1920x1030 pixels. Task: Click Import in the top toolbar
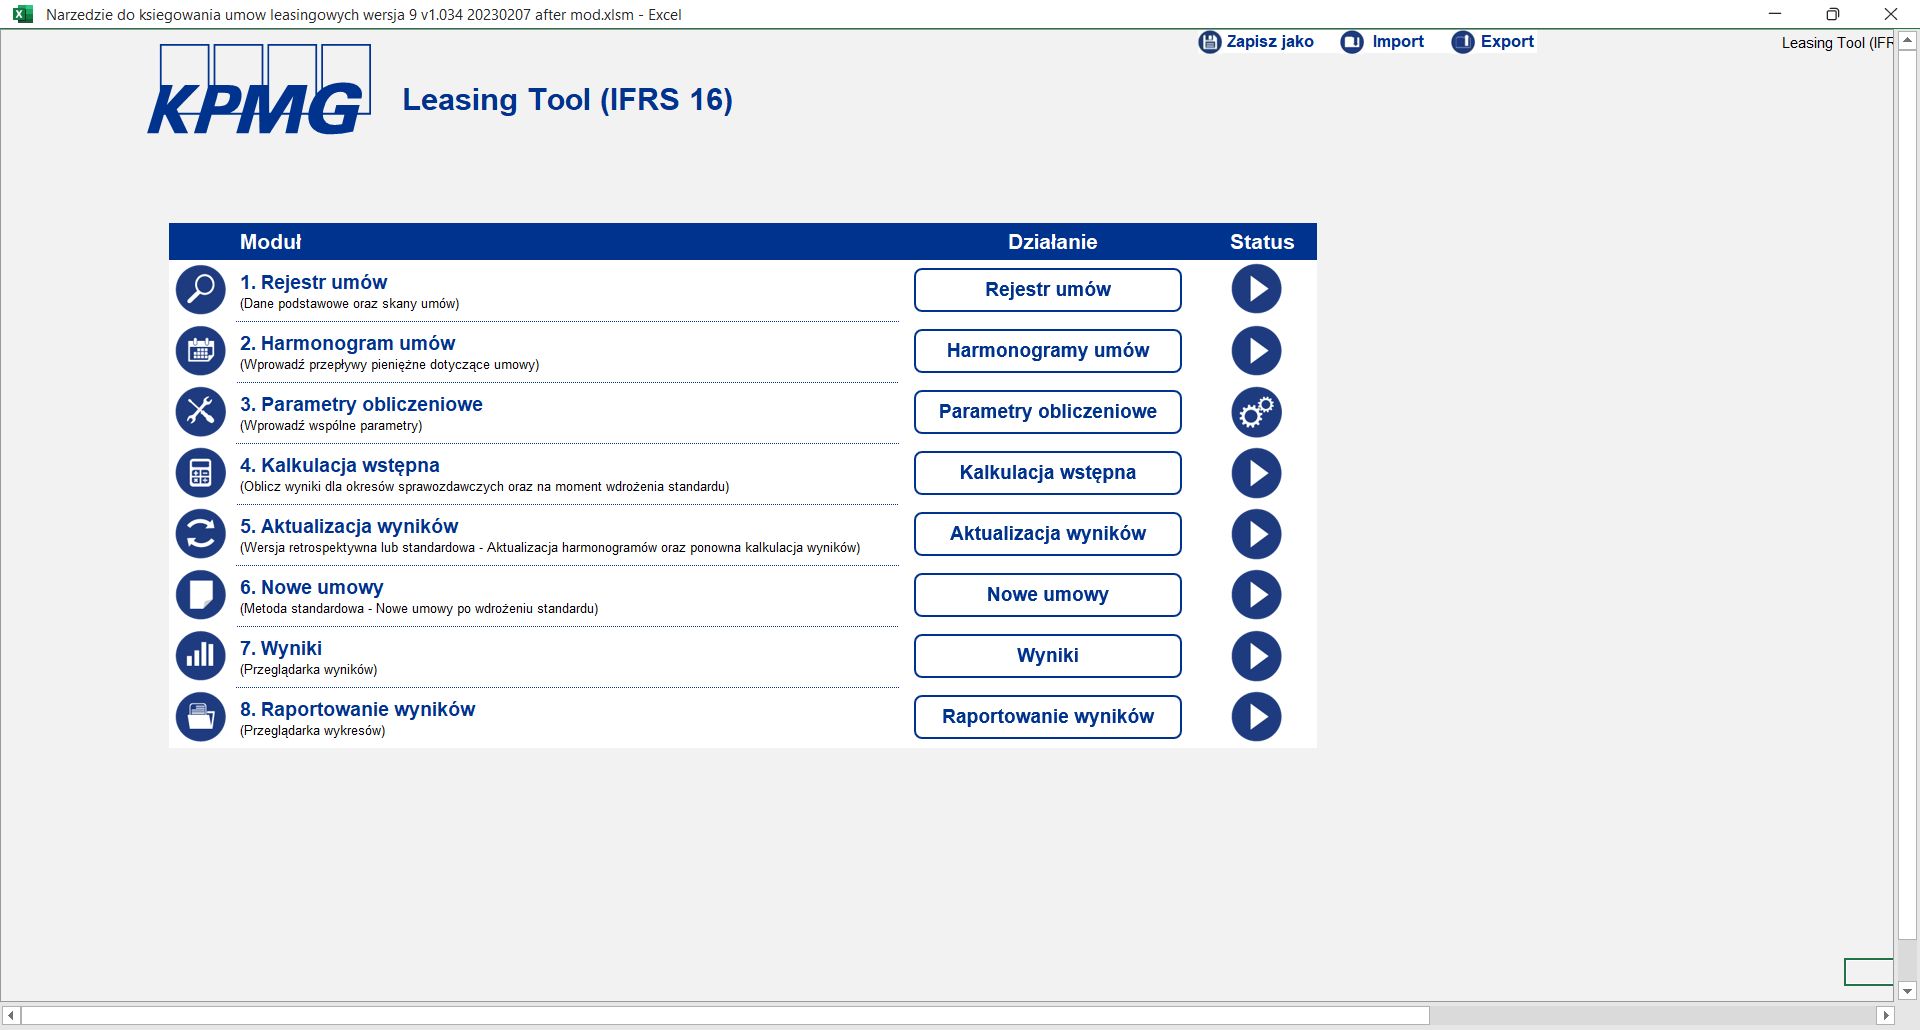coord(1383,42)
